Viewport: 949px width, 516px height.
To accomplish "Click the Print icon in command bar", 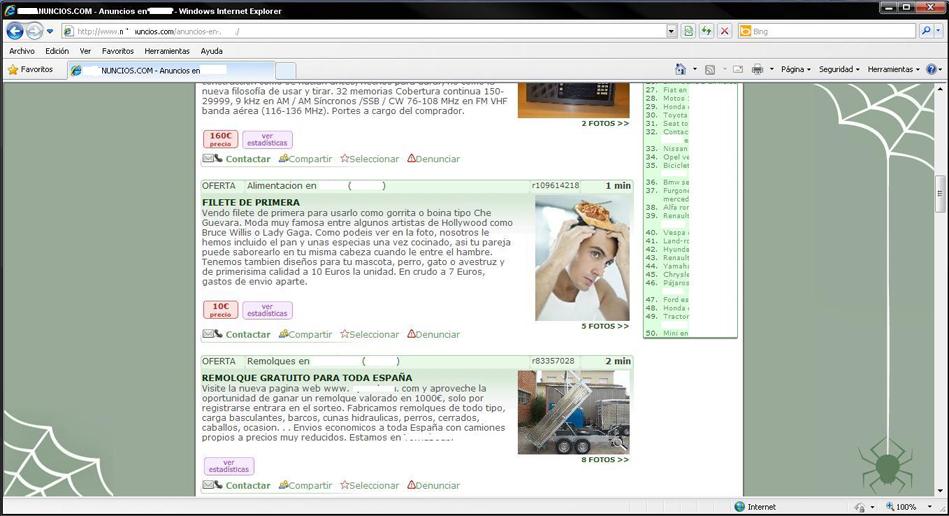I will click(x=757, y=69).
